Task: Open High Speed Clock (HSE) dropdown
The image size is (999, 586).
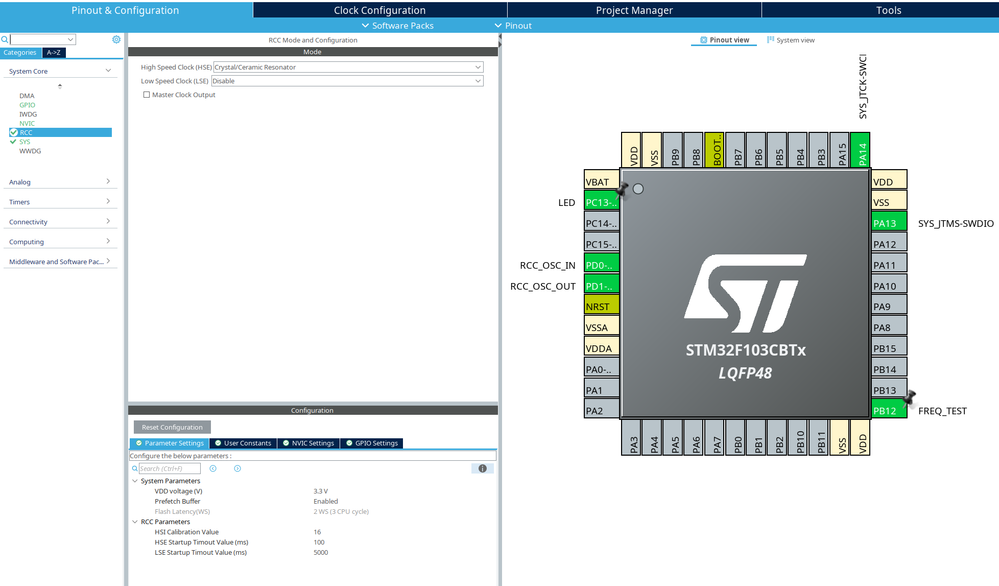Action: pos(348,67)
